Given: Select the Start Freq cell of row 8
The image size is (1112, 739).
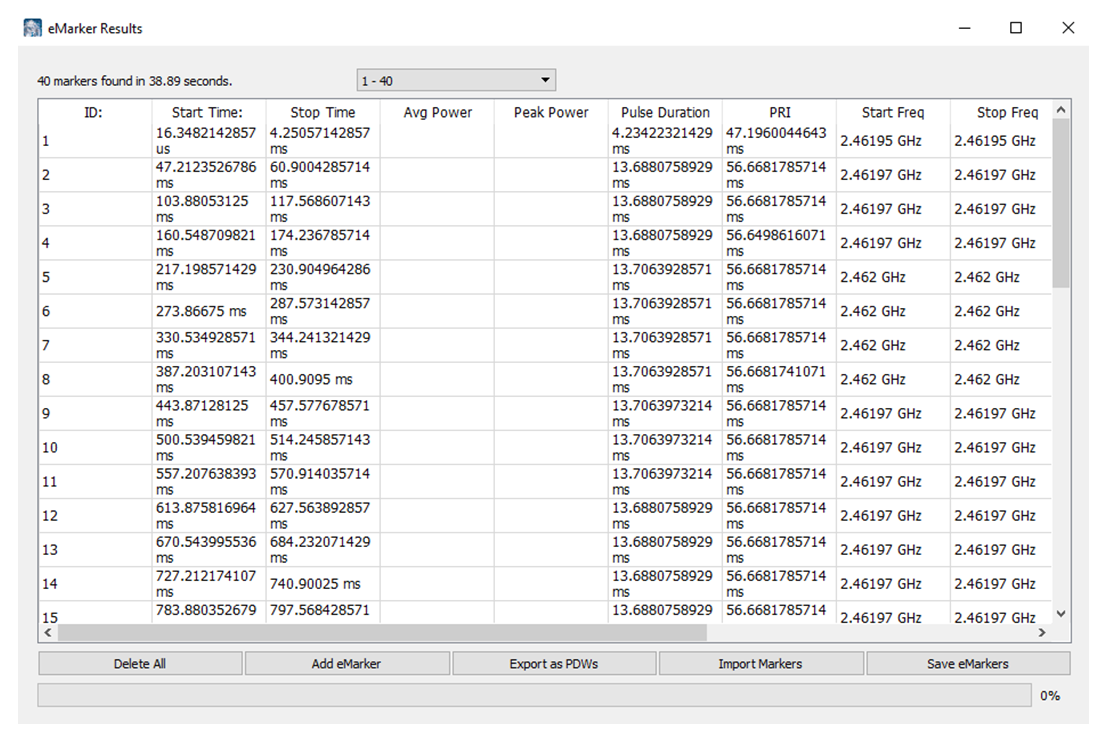Looking at the screenshot, I should [x=892, y=380].
